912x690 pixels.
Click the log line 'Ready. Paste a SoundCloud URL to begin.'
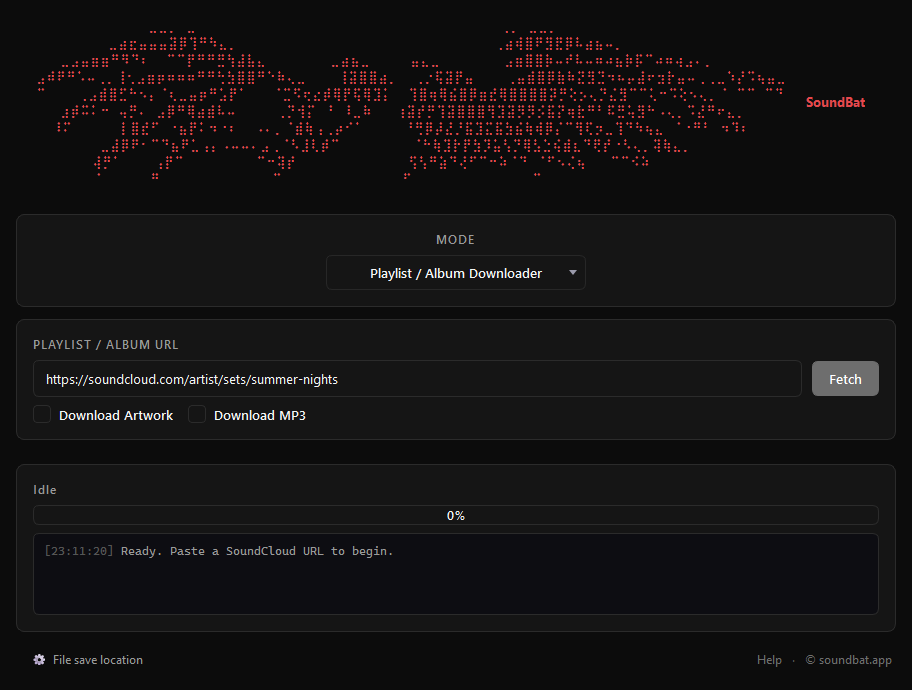click(257, 551)
